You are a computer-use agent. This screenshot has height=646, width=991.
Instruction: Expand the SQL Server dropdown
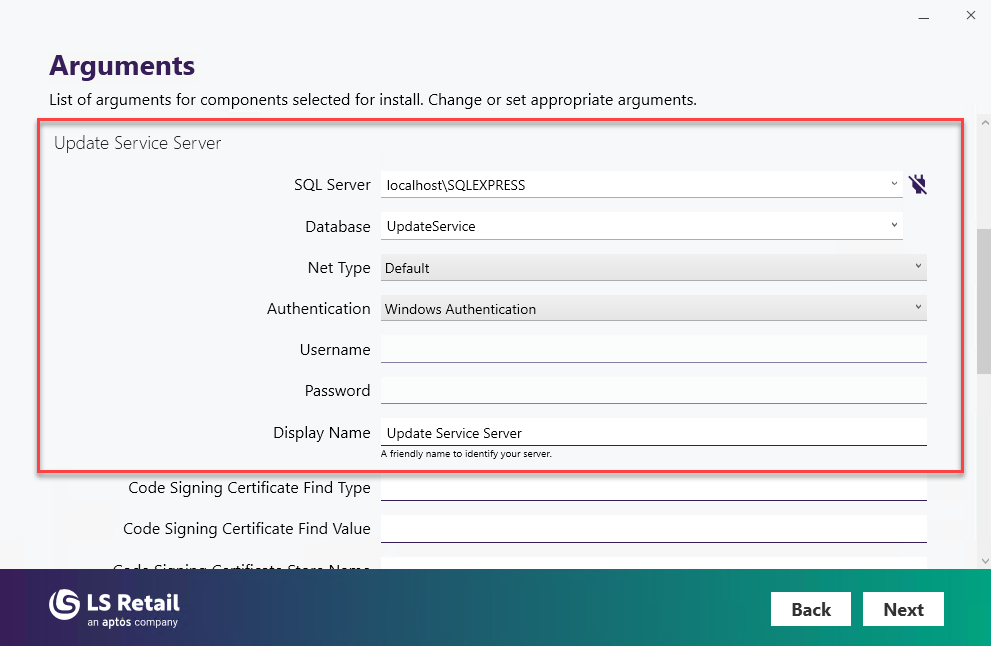pyautogui.click(x=894, y=184)
